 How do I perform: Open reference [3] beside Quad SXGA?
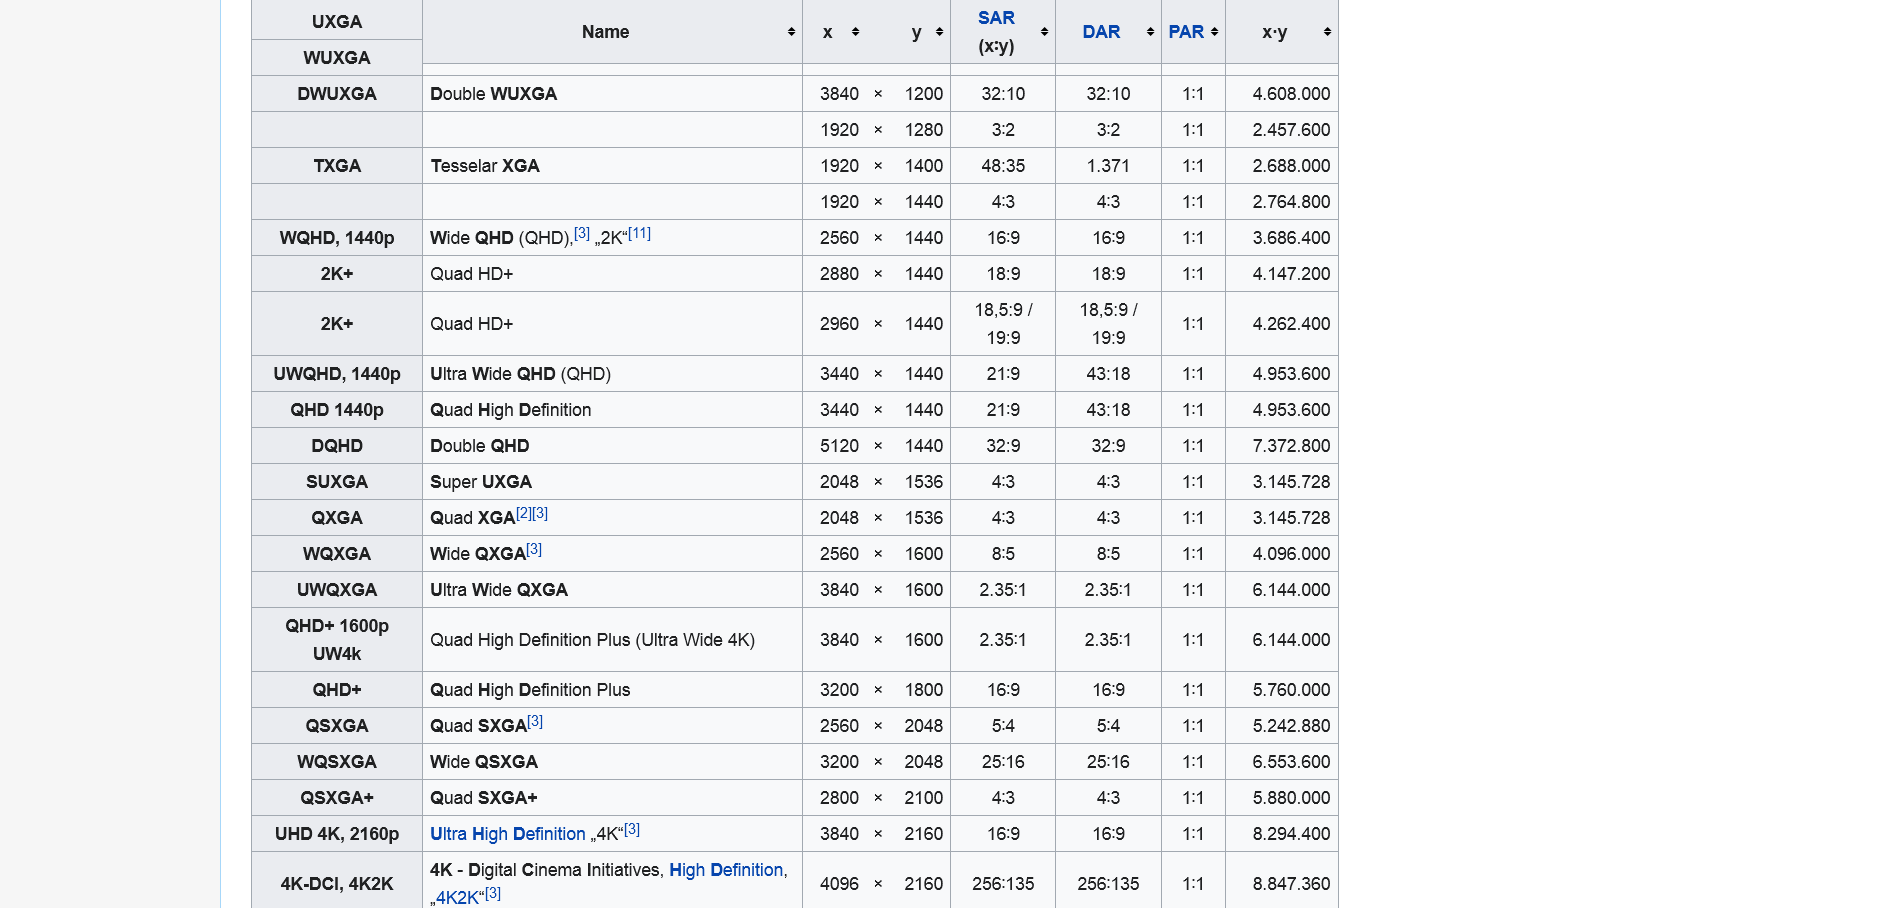pyautogui.click(x=536, y=719)
